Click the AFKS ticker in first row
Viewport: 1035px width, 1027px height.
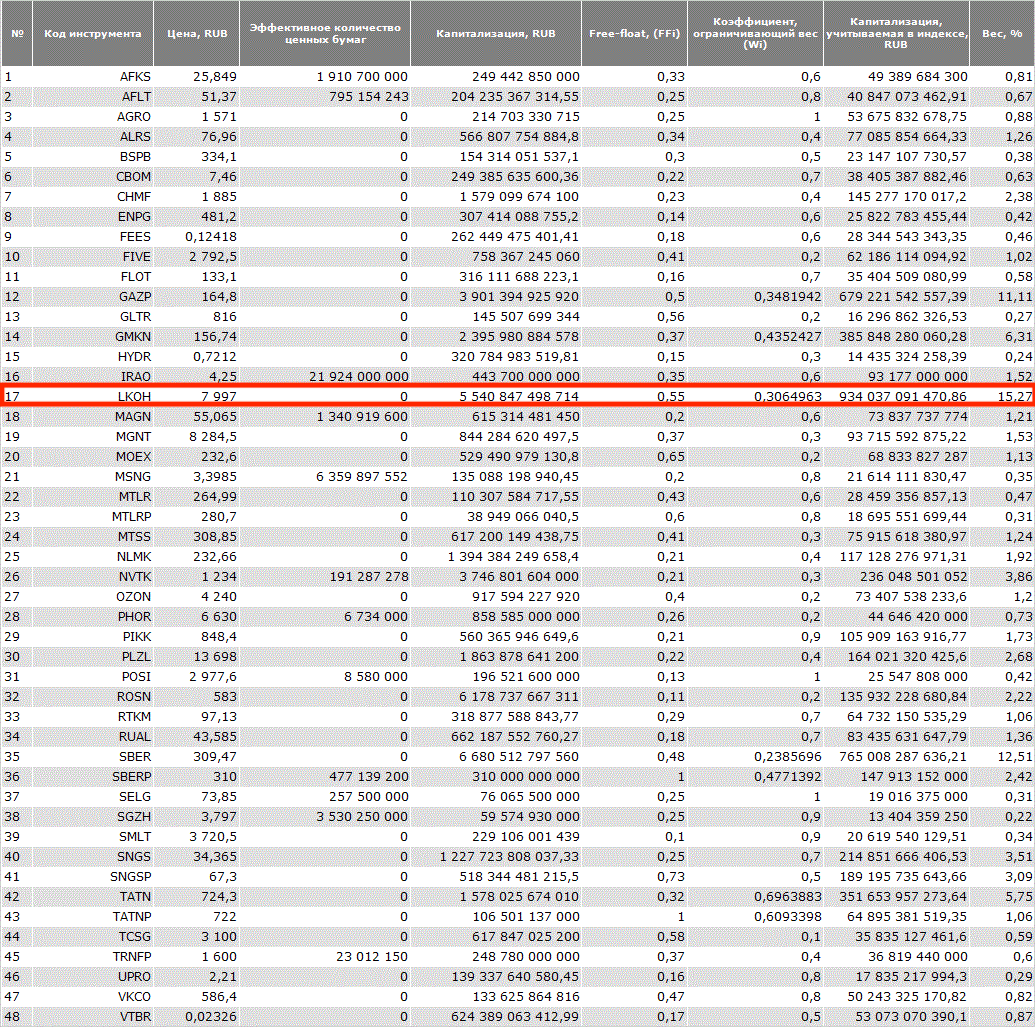135,77
